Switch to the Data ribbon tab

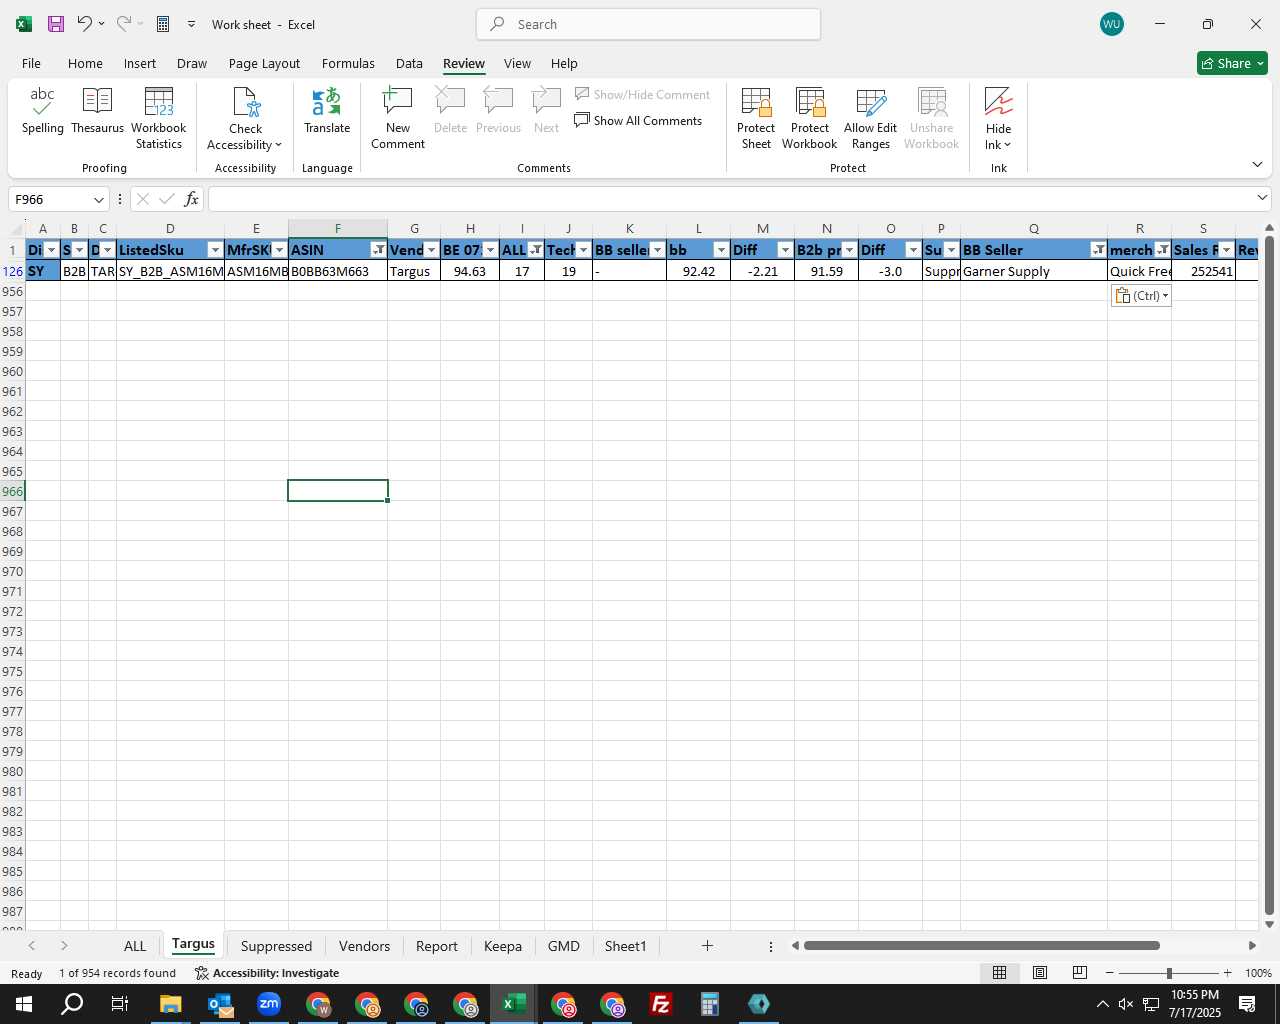tap(409, 63)
